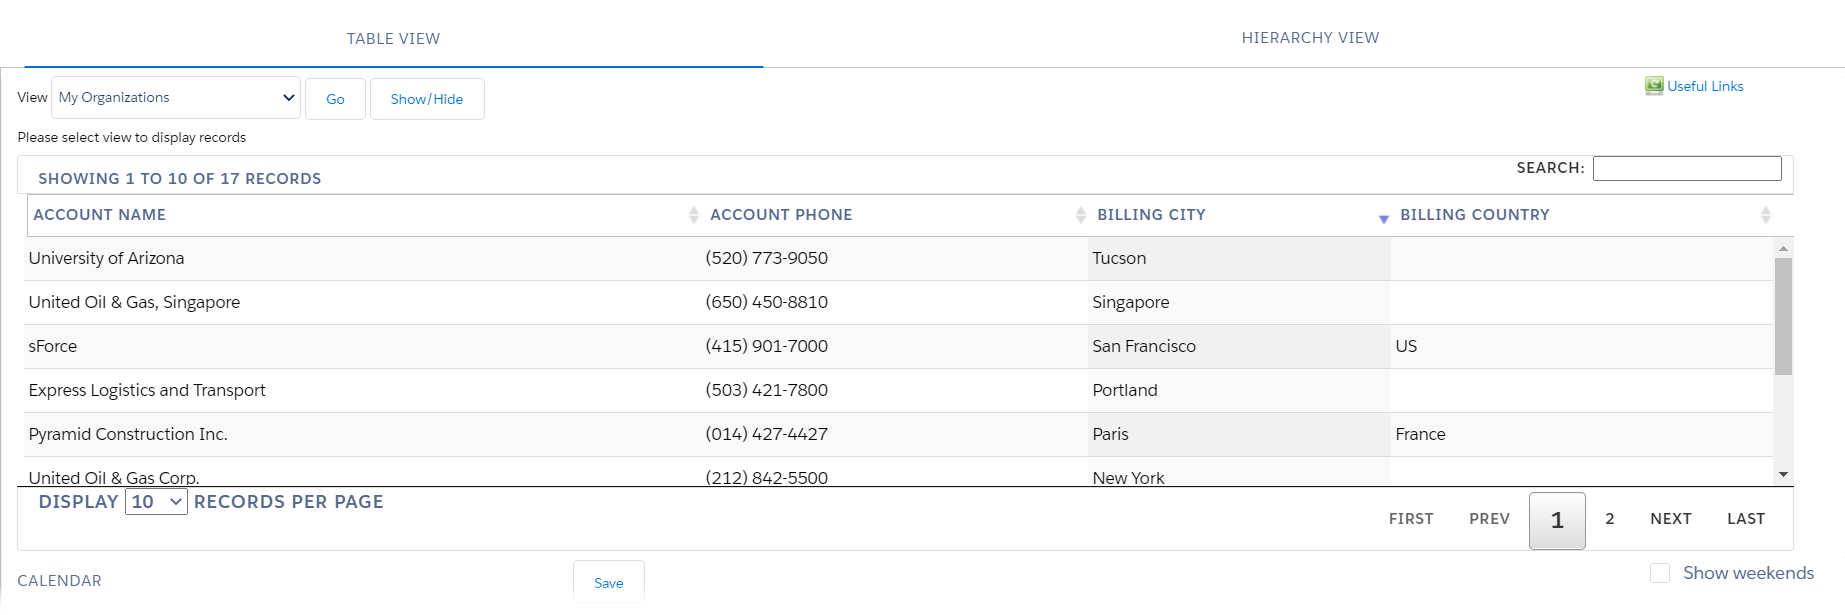Click the Save button
Viewport: 1845px width, 615px height.
coord(608,583)
